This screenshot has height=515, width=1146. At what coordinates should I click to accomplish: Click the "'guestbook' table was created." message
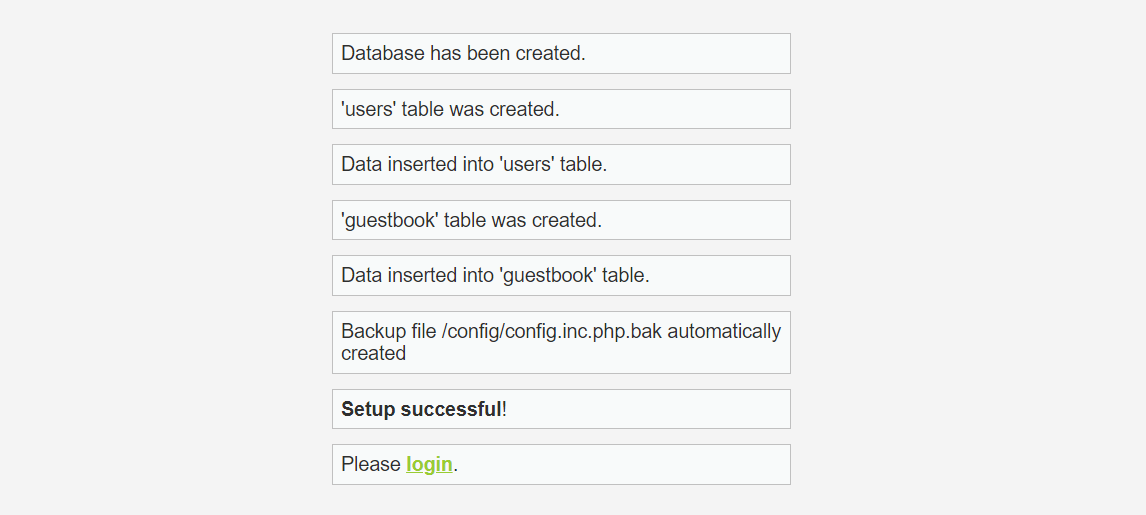pos(471,220)
